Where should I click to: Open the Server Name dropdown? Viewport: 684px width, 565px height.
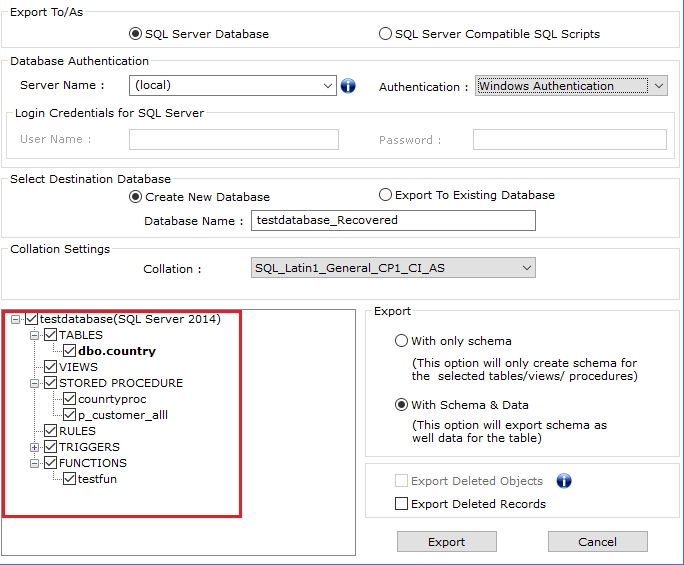329,86
